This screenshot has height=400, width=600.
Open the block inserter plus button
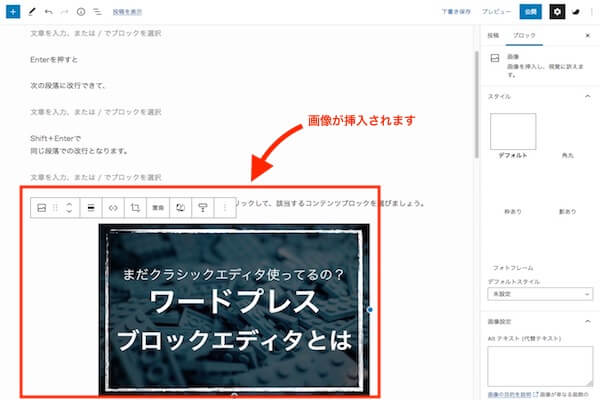[x=13, y=12]
